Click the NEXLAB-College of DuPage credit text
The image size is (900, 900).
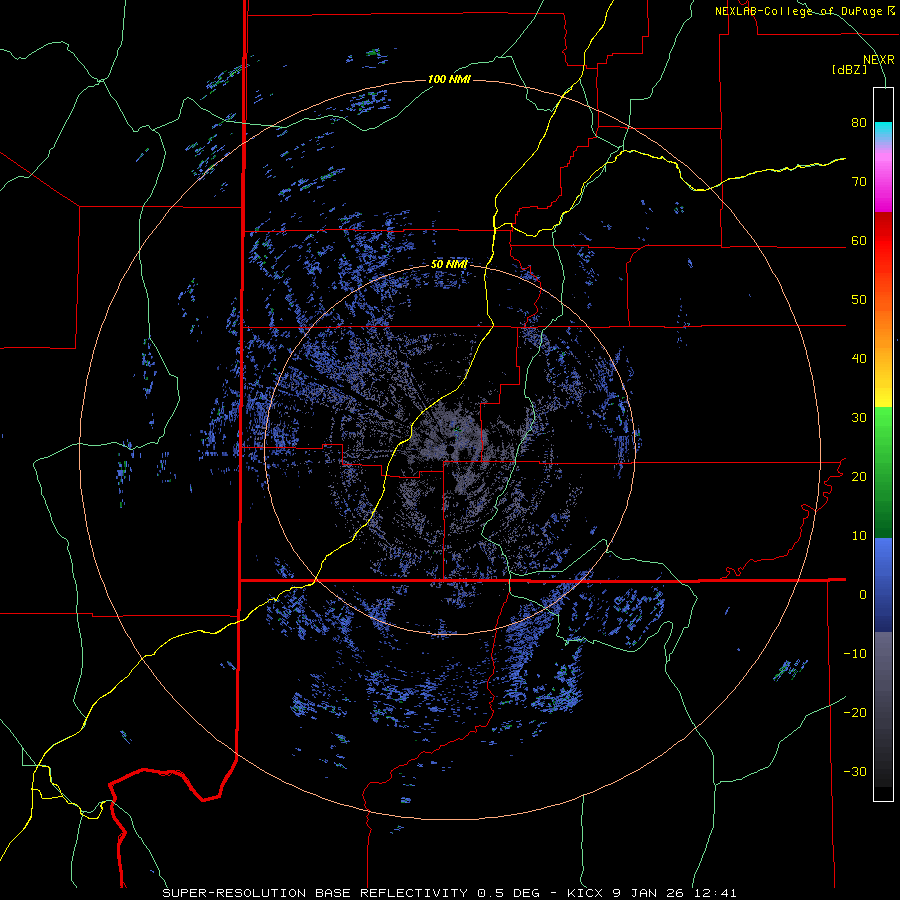(798, 11)
